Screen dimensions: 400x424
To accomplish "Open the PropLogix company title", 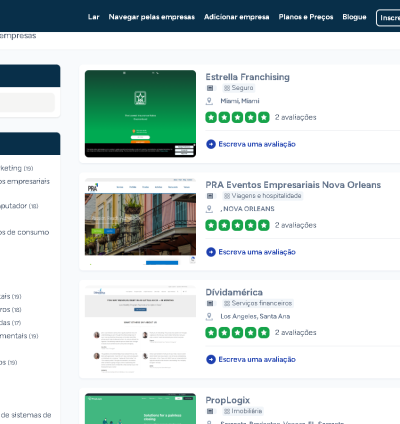I will 228,400.
